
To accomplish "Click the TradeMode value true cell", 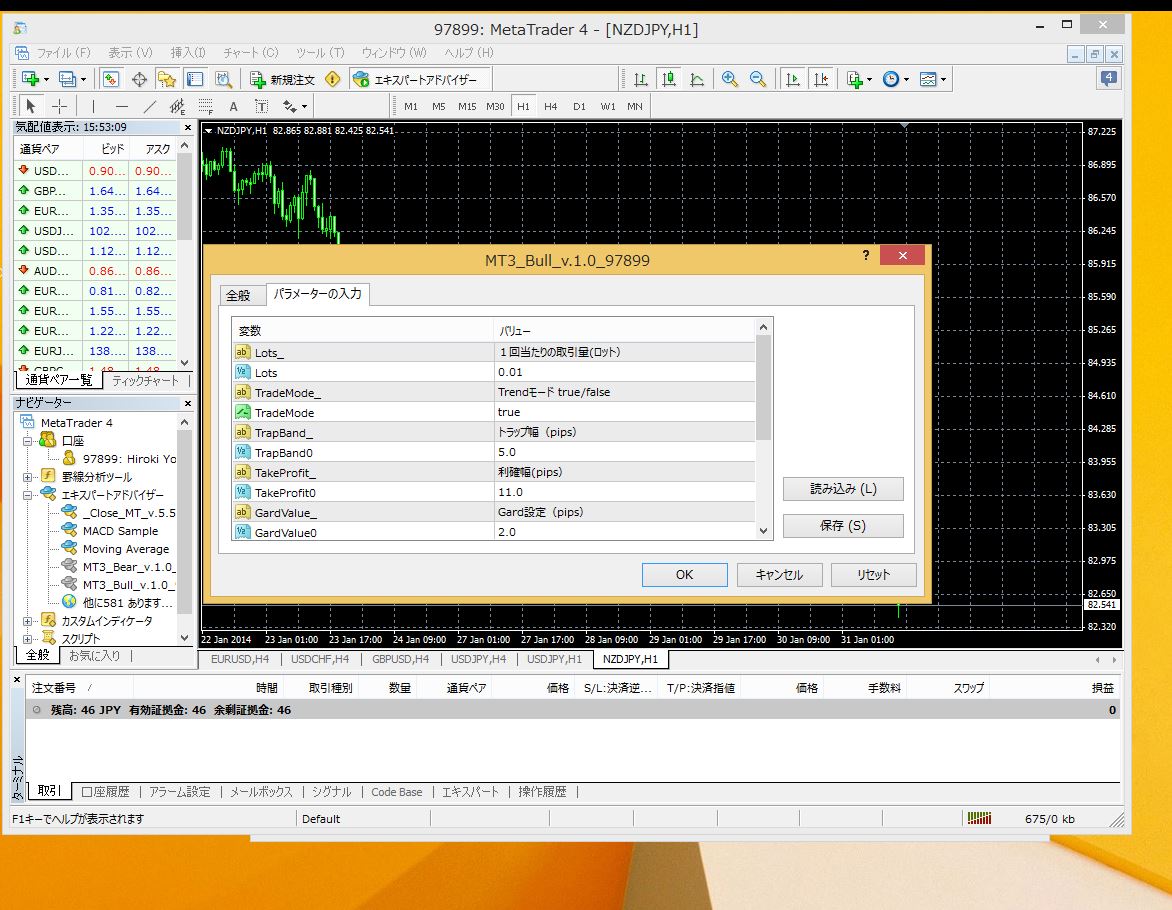I will click(625, 412).
